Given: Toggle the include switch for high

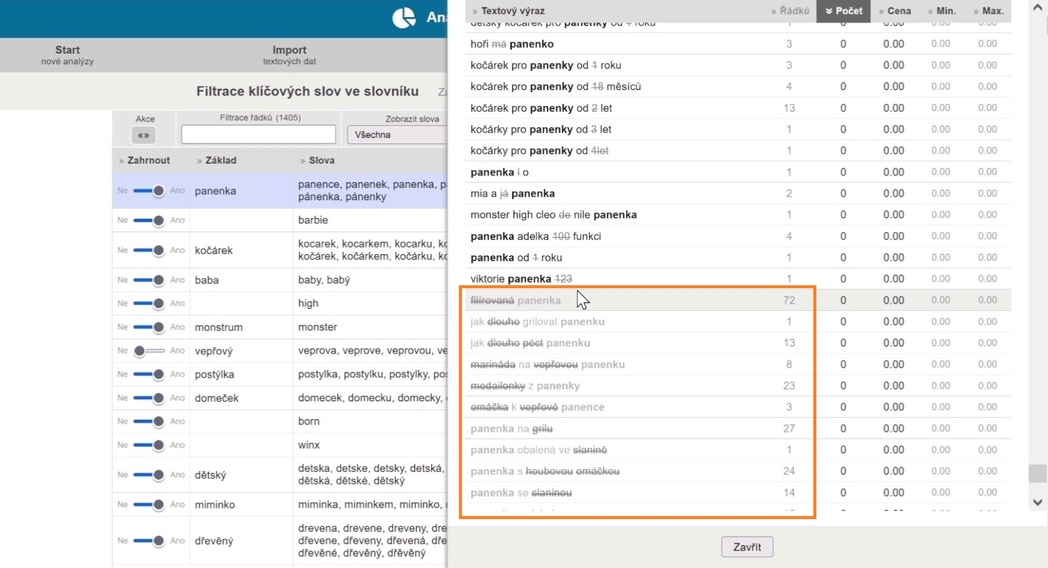Looking at the screenshot, I should click(148, 303).
